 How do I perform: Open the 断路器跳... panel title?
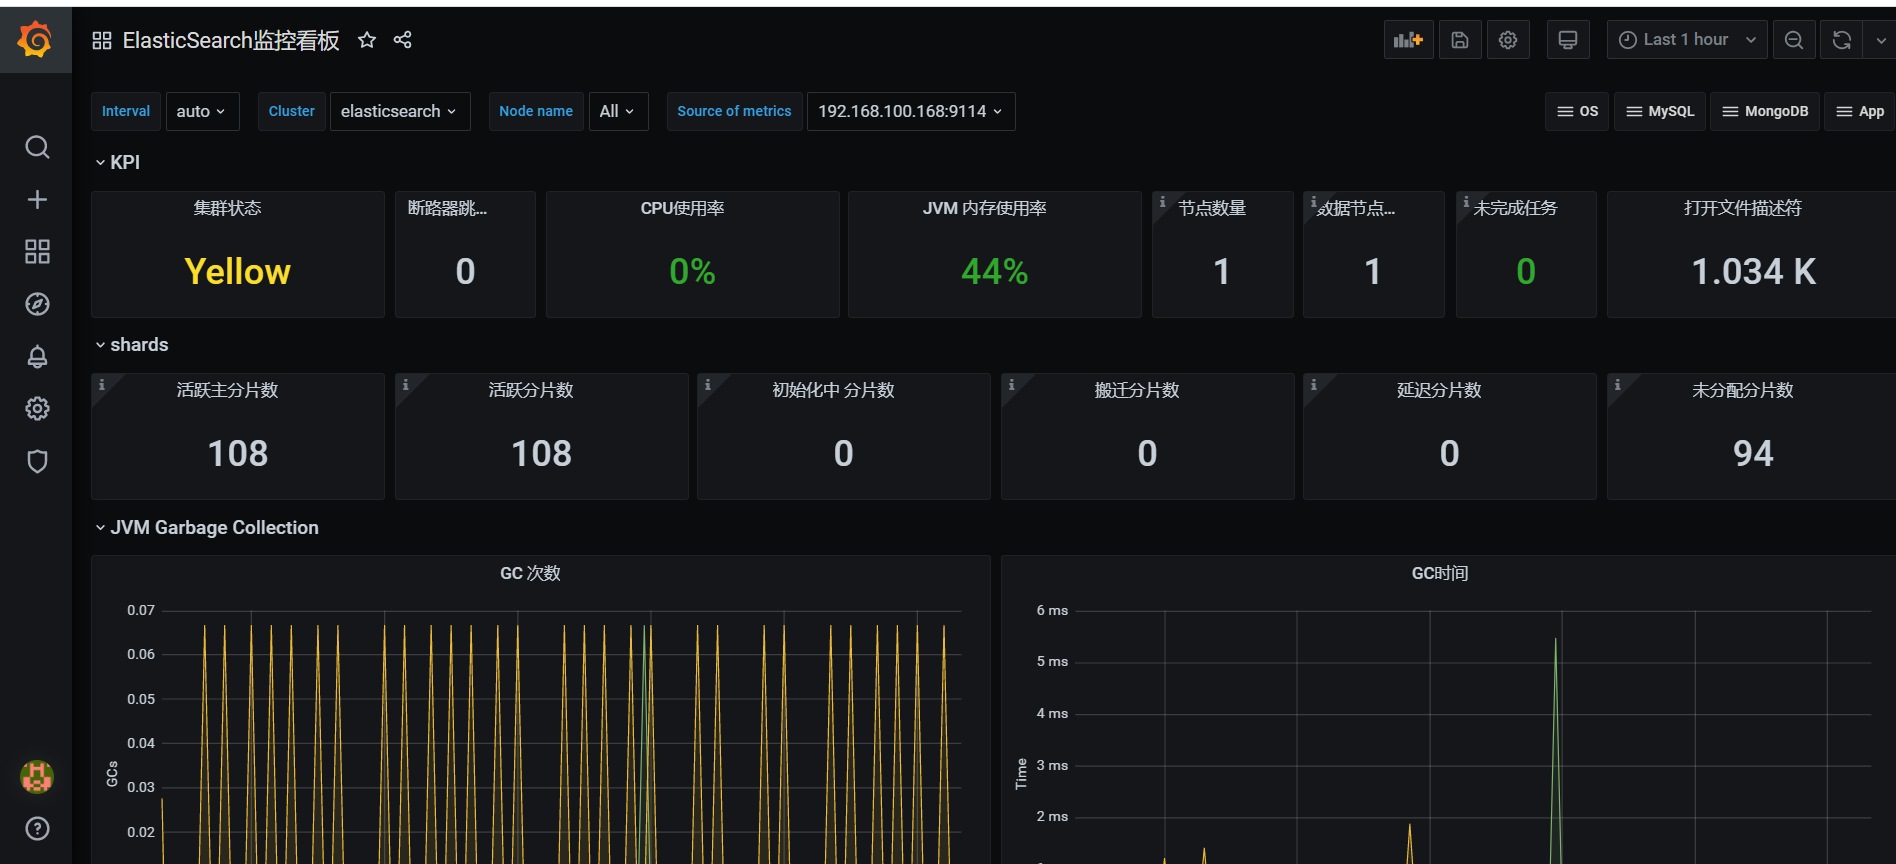(448, 208)
